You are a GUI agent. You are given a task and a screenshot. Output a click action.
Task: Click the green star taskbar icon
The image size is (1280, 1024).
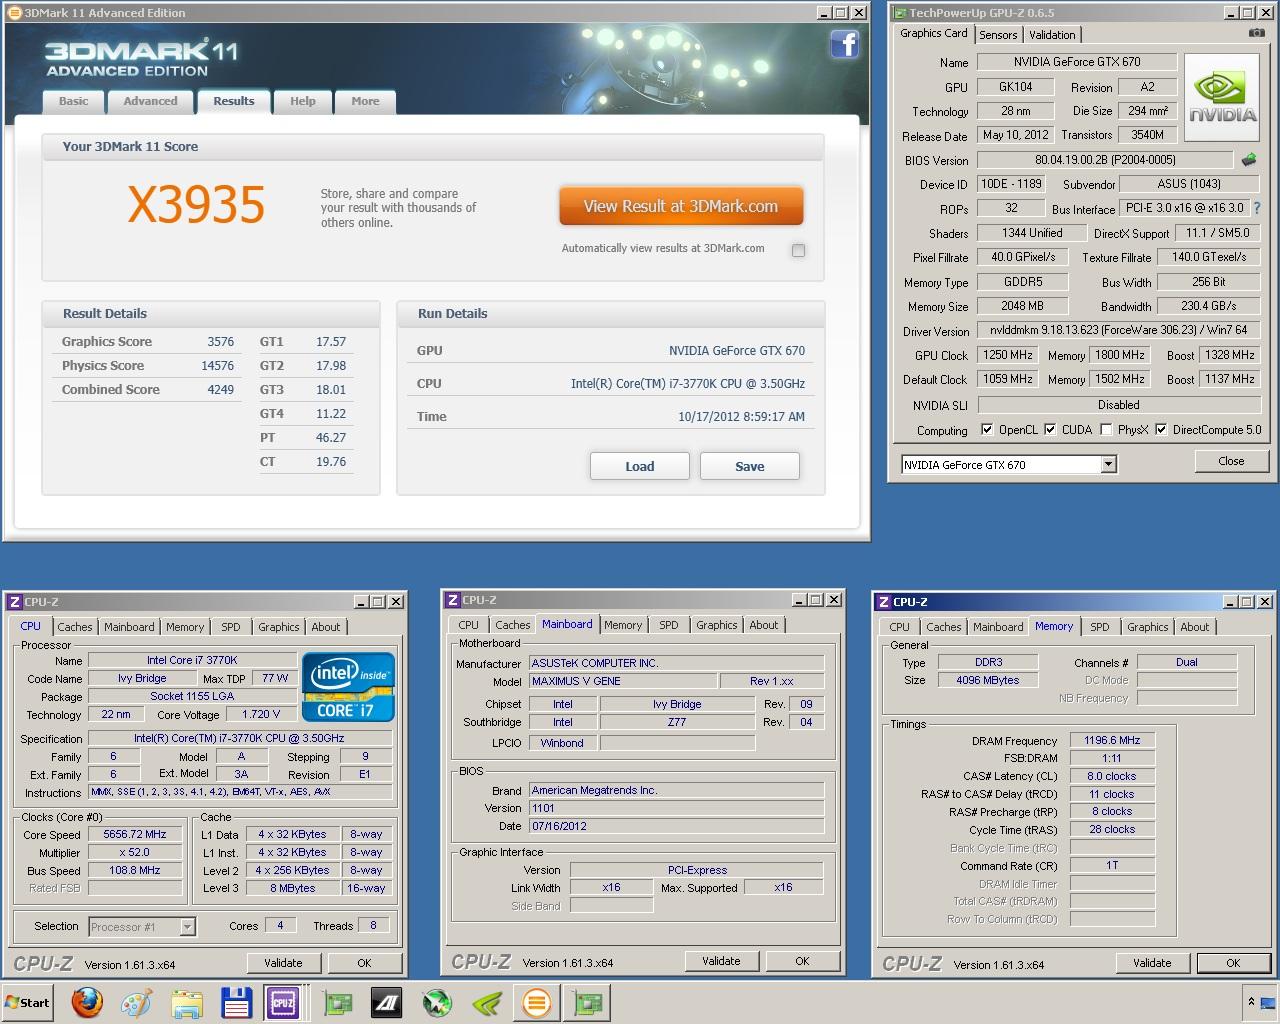click(x=437, y=1002)
